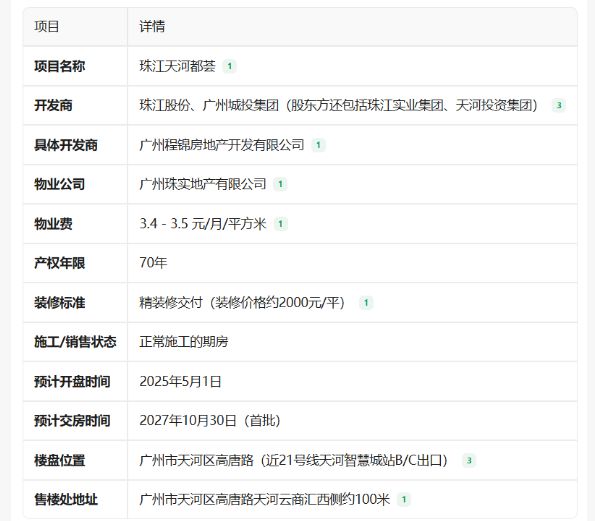Click the 预计交房时间 row label
Screen dimensions: 595x521
point(72,421)
